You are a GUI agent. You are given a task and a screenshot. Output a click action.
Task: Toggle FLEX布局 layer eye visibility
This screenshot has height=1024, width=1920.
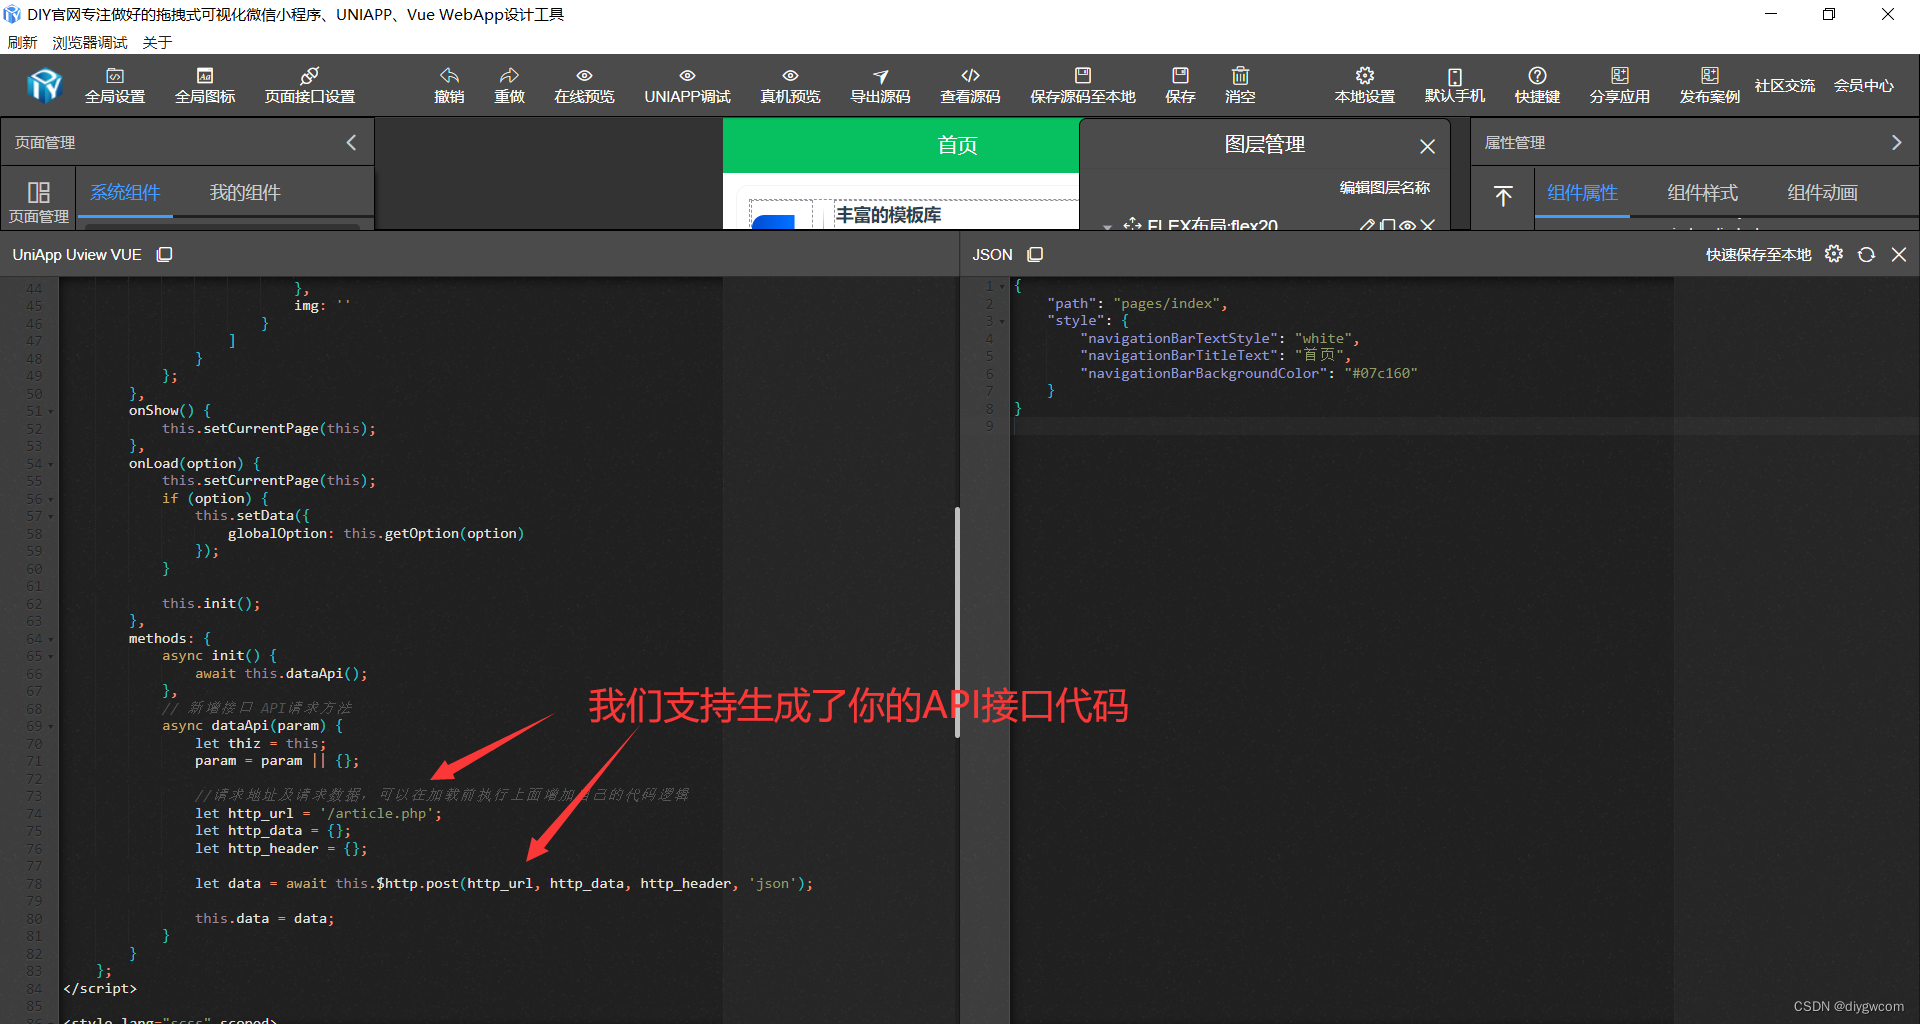click(x=1407, y=226)
